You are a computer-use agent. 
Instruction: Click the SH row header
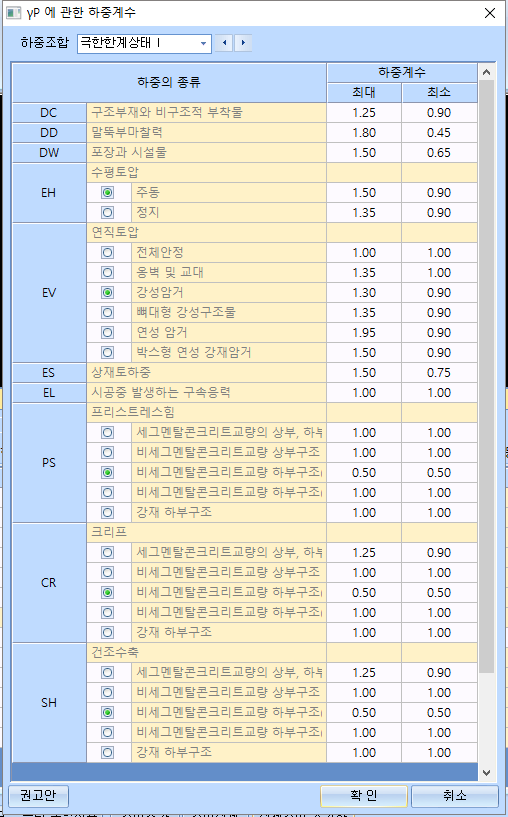[49, 702]
